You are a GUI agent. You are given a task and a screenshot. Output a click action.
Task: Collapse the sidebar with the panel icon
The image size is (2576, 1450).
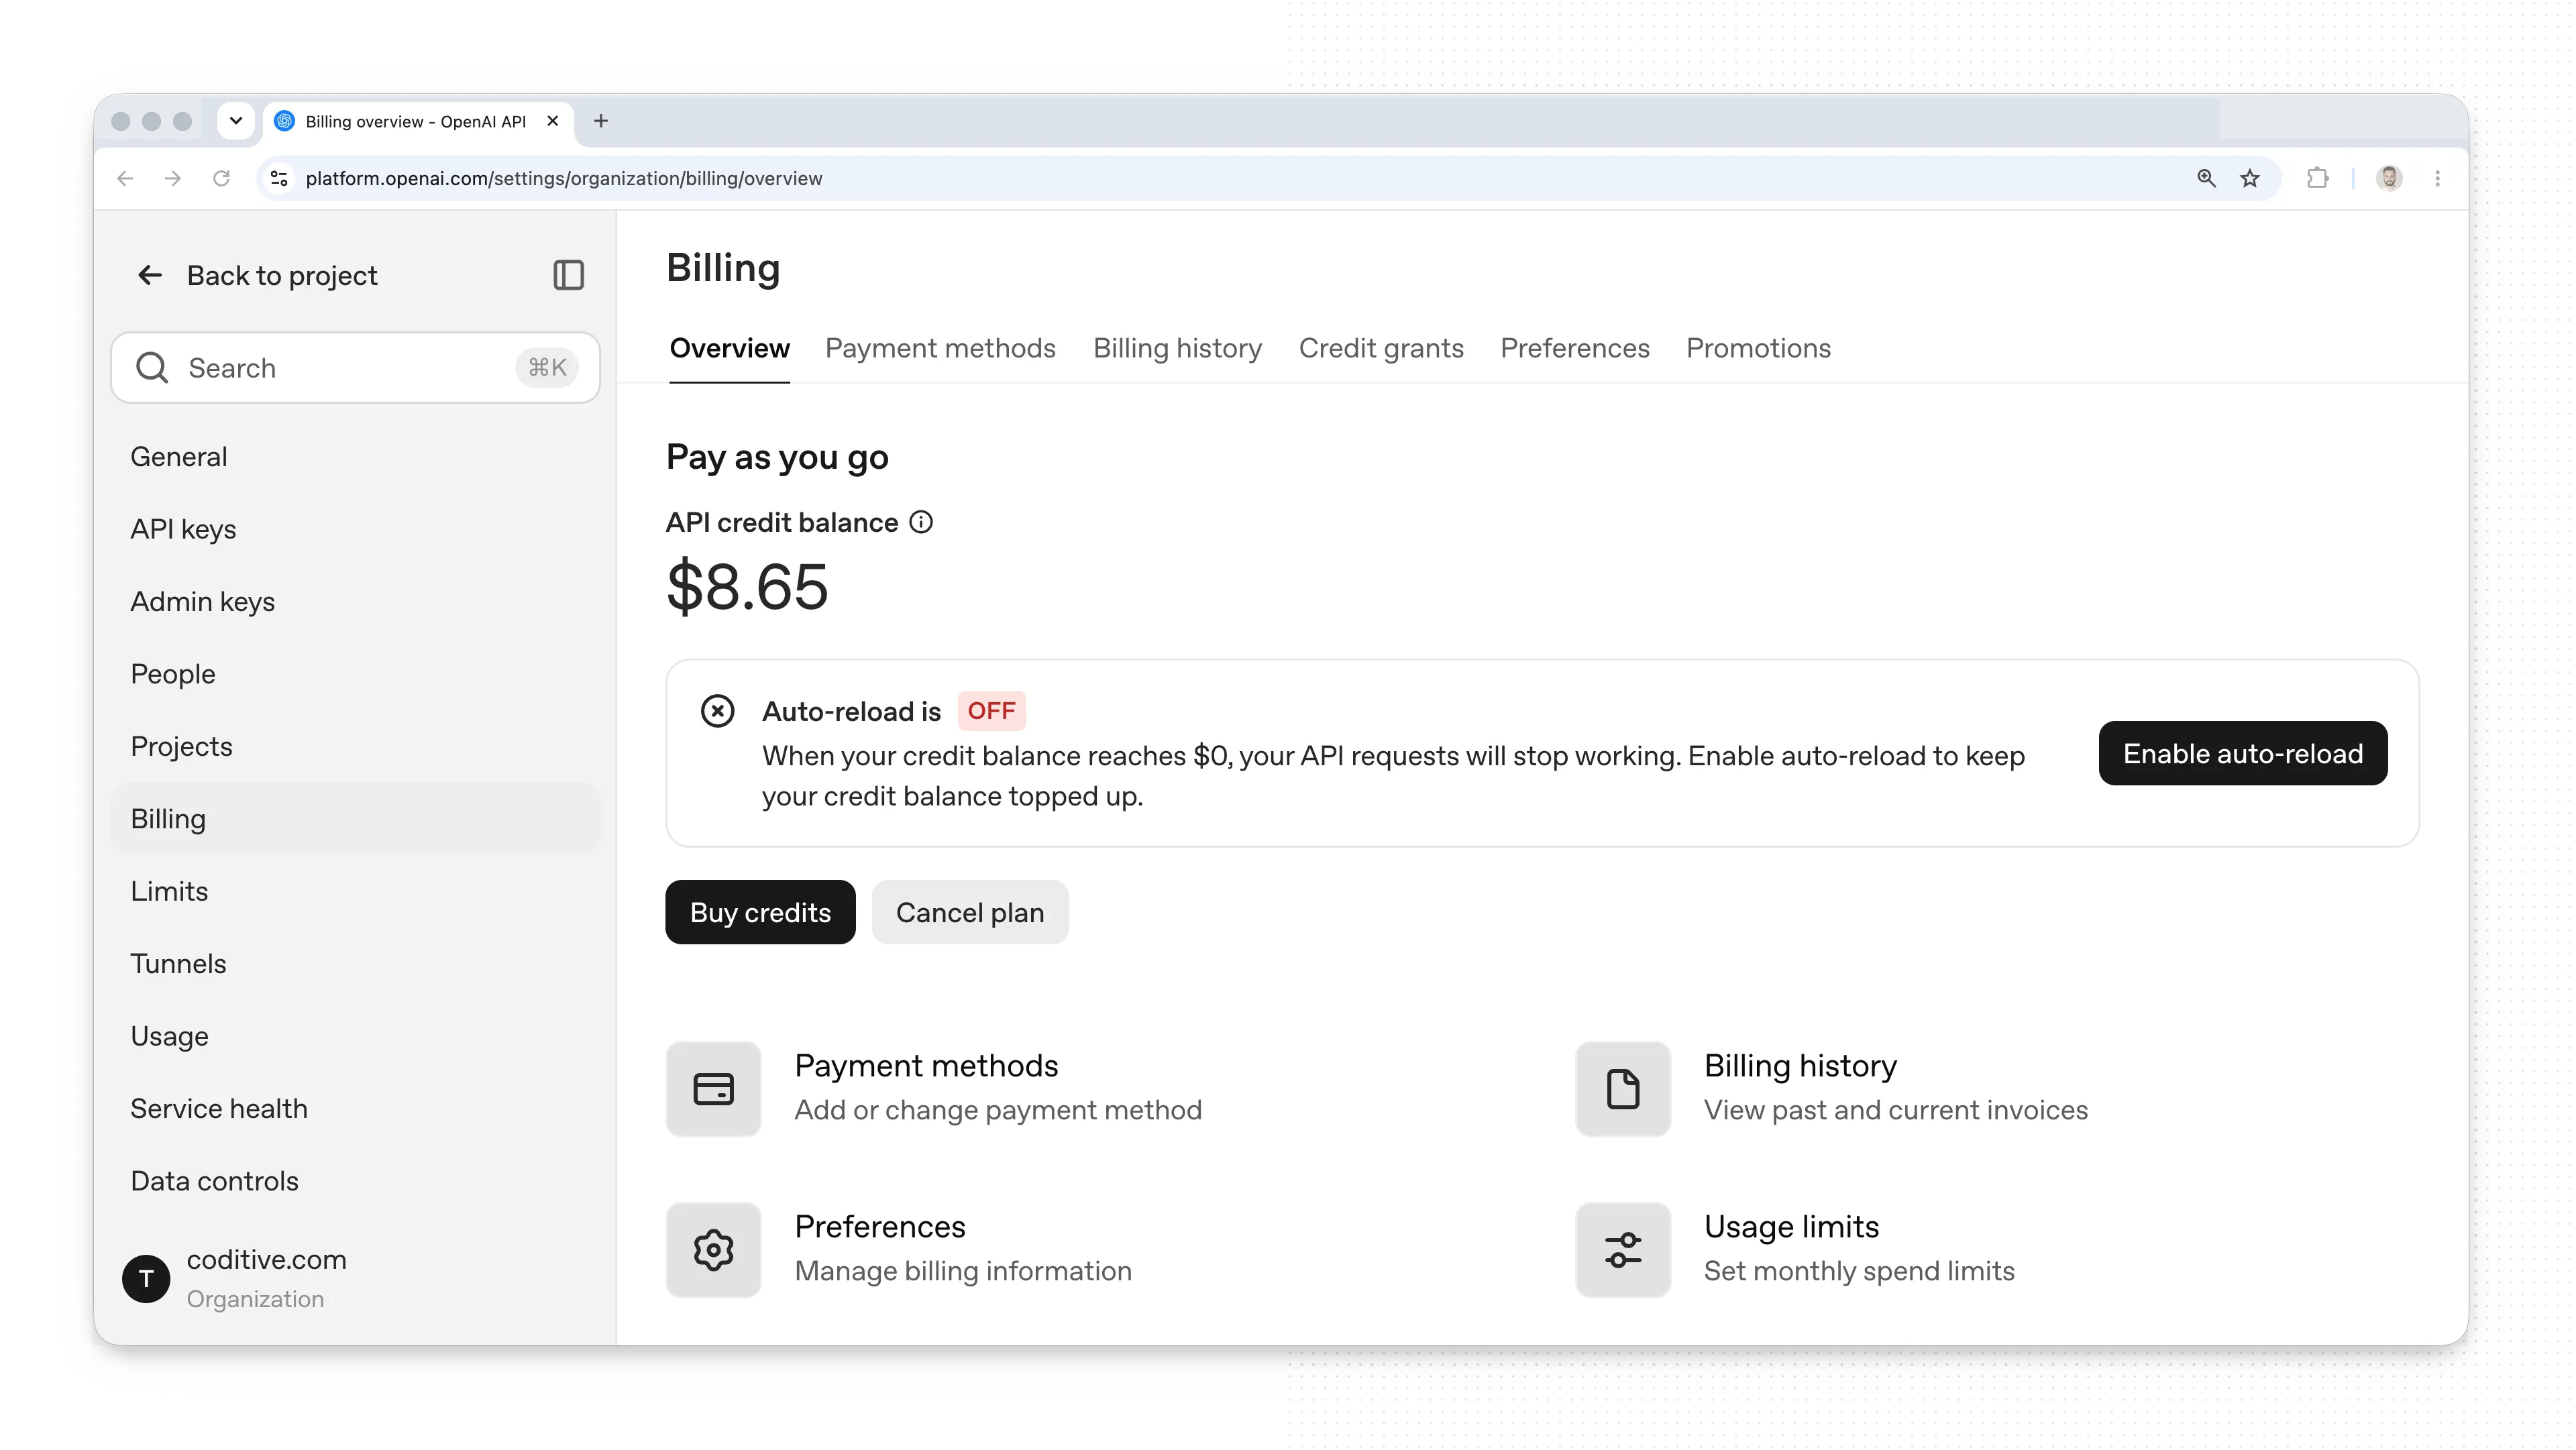click(x=568, y=275)
